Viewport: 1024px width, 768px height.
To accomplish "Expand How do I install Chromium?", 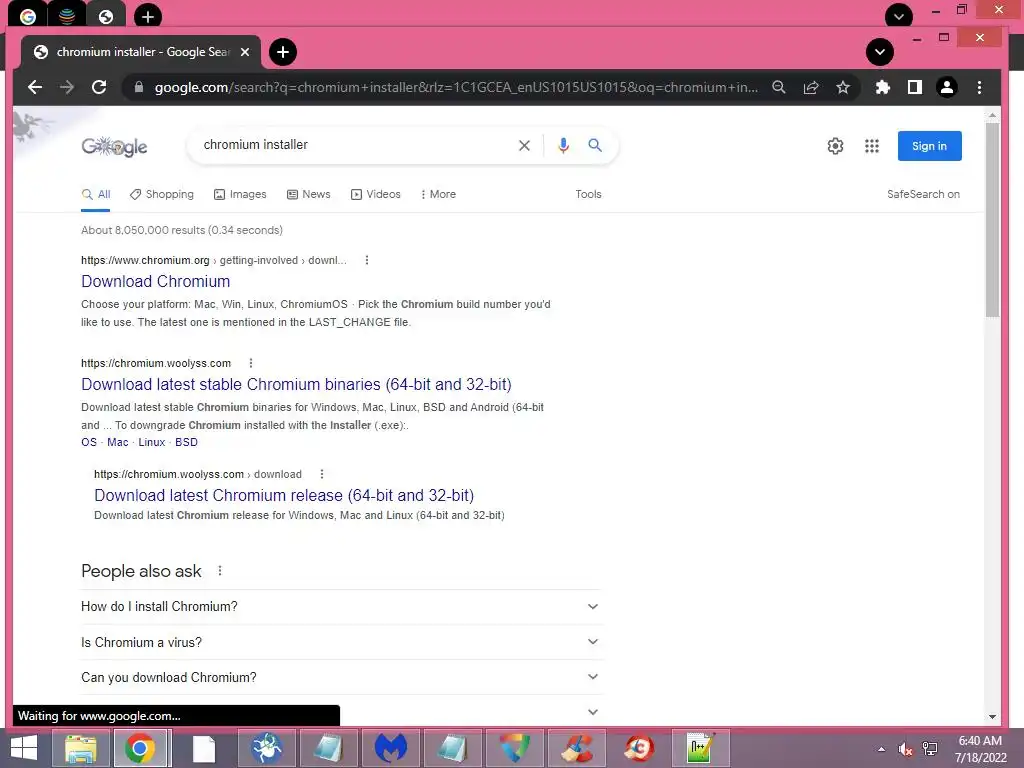I will tap(341, 607).
